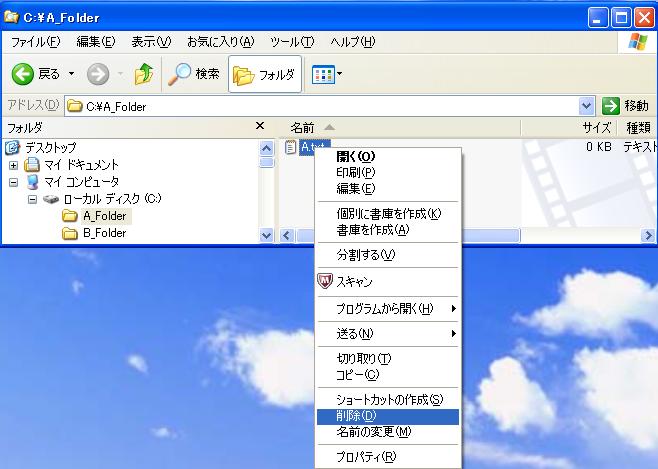This screenshot has height=469, width=658.
Task: Expand the マイ ドキュメント tree node
Action: (13, 165)
